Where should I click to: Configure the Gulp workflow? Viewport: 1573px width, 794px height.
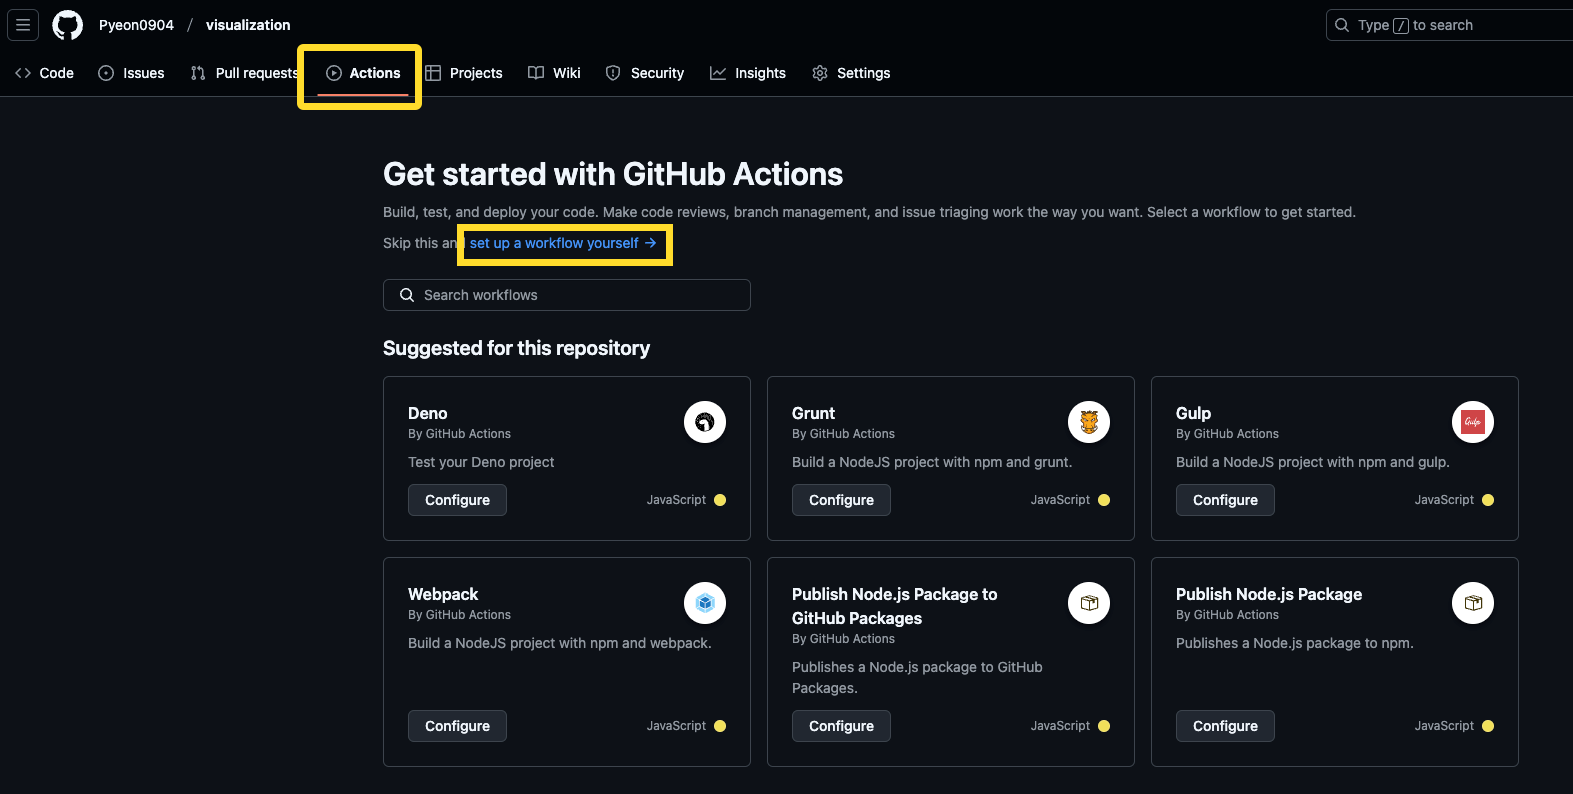1225,500
